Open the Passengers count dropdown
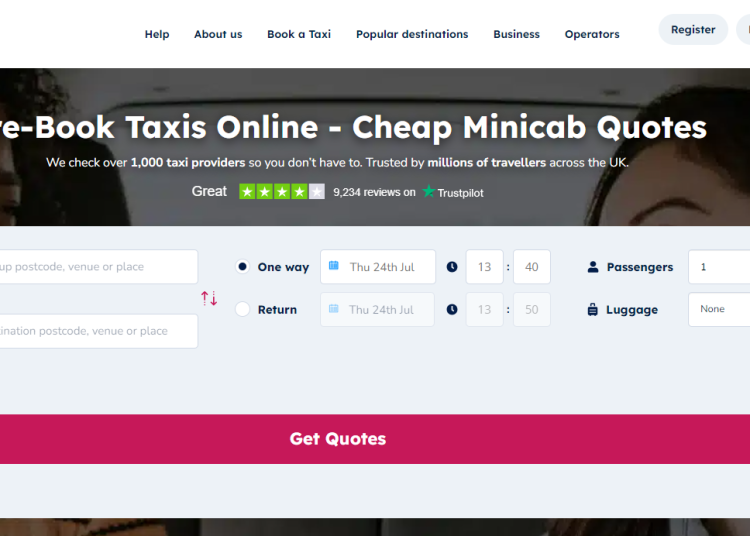The height and width of the screenshot is (536, 750). 719,267
